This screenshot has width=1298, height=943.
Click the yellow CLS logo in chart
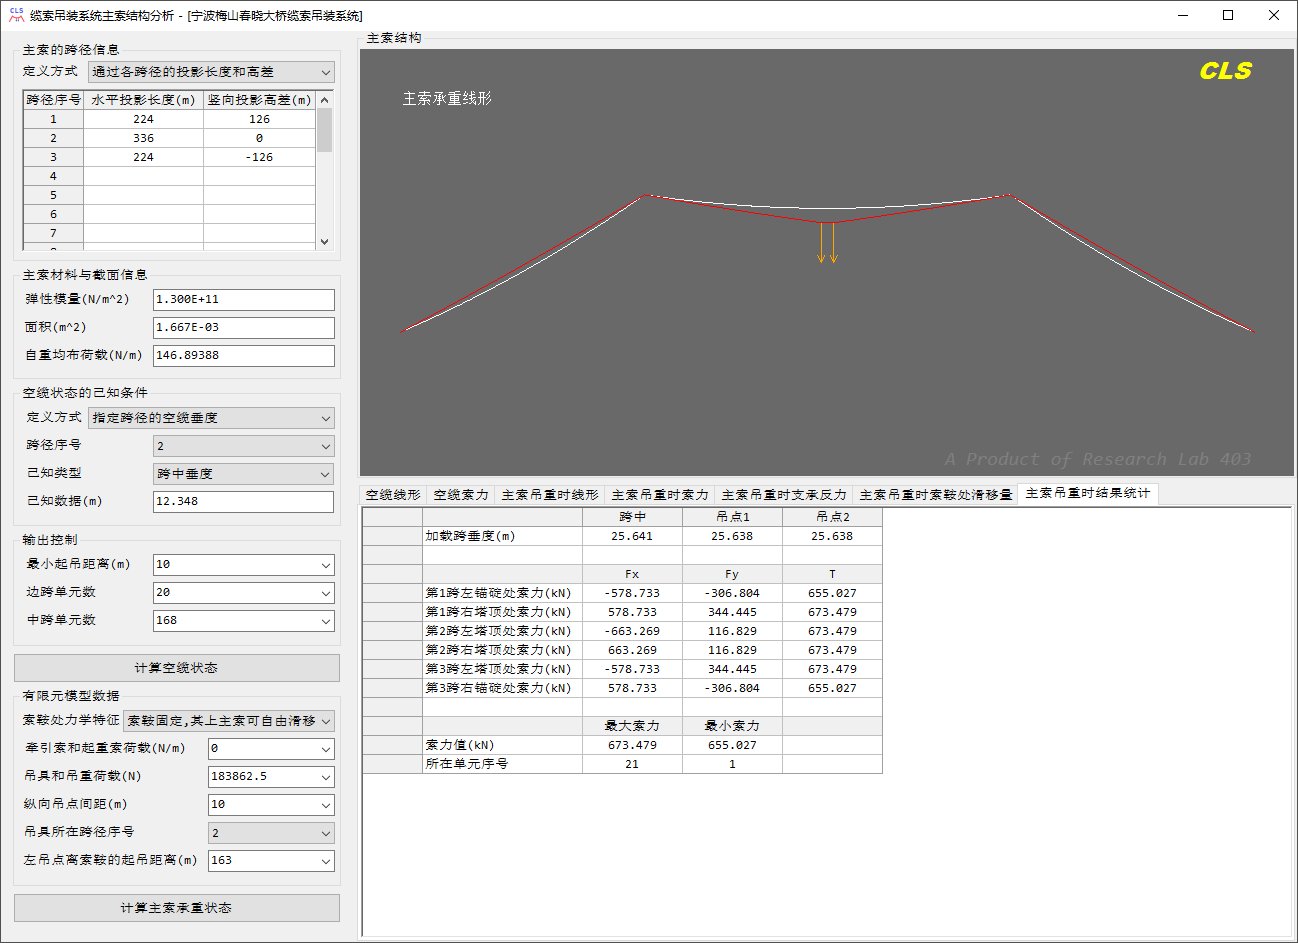tap(1225, 71)
